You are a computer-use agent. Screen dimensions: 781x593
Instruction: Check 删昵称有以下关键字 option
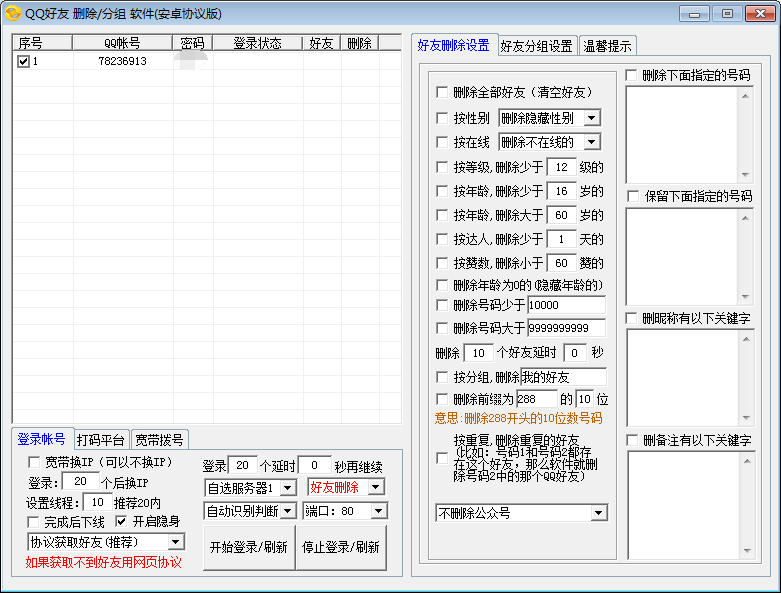[631, 318]
